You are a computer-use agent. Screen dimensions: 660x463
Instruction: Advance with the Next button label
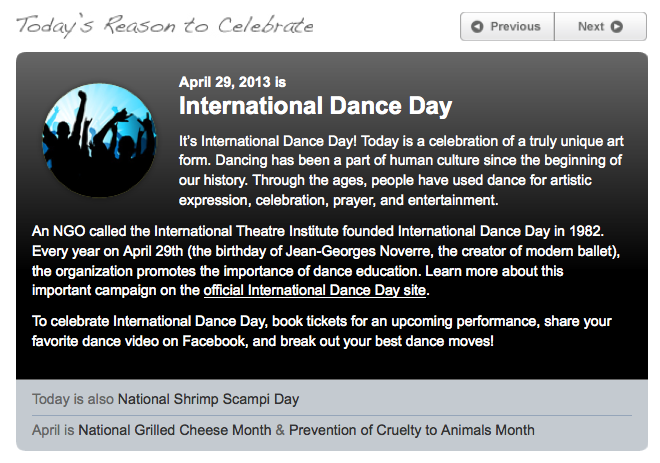tap(591, 27)
